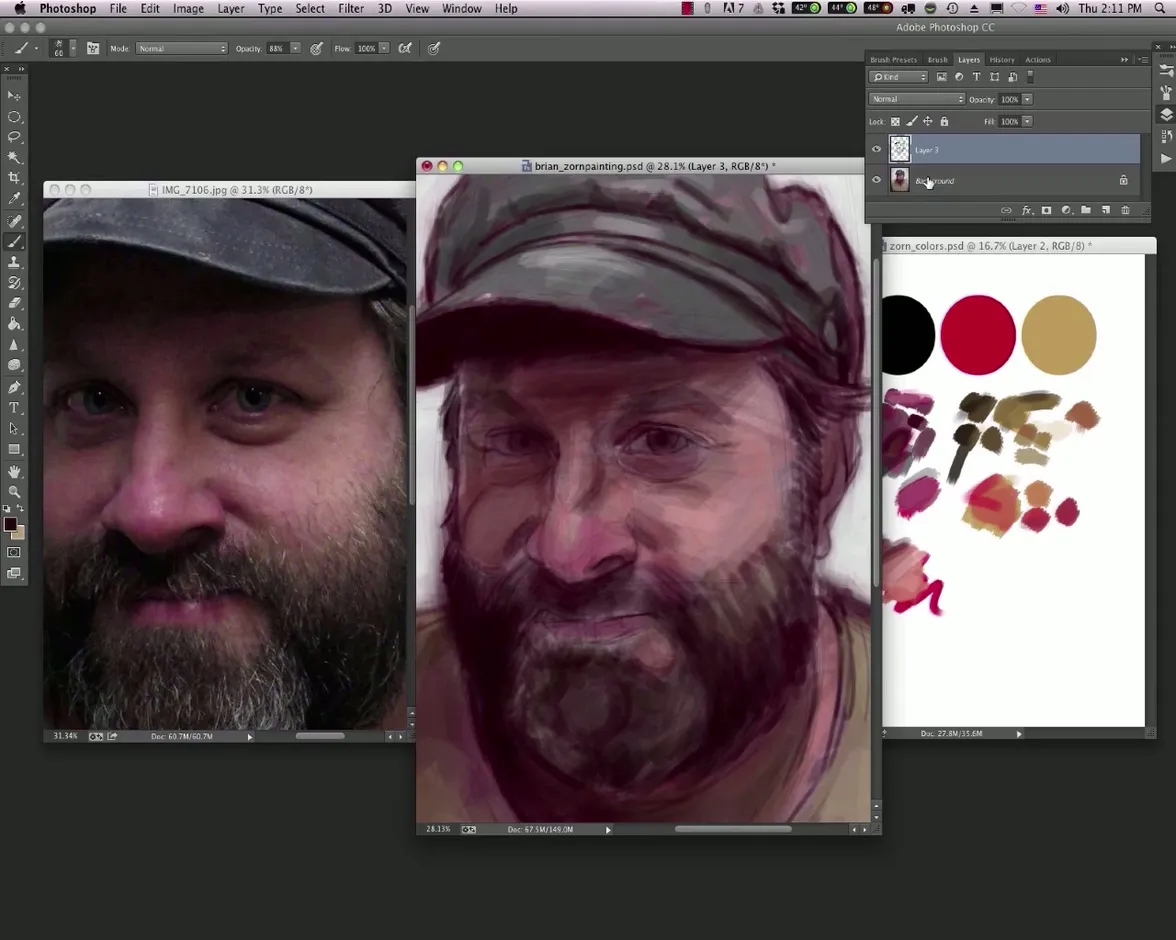Click the Layer 3 thumbnail
This screenshot has width=1176, height=940.
point(900,150)
